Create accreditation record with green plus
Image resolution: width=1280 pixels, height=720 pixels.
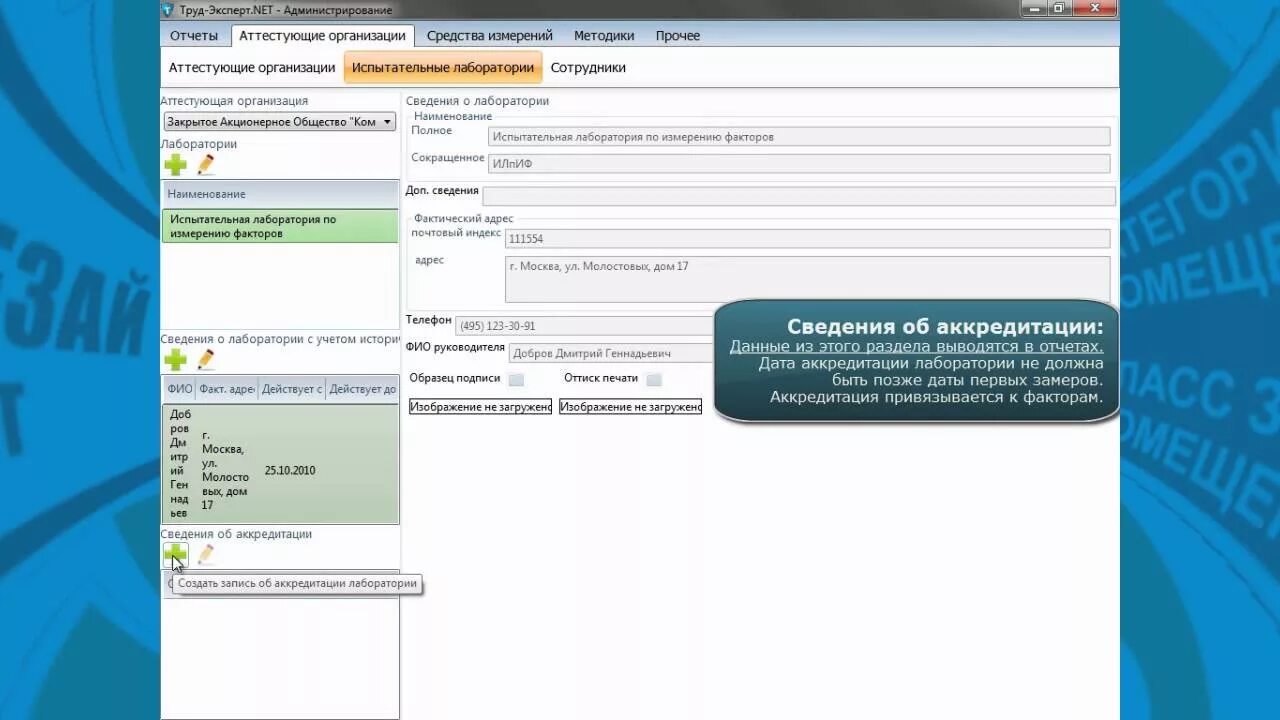pyautogui.click(x=175, y=554)
